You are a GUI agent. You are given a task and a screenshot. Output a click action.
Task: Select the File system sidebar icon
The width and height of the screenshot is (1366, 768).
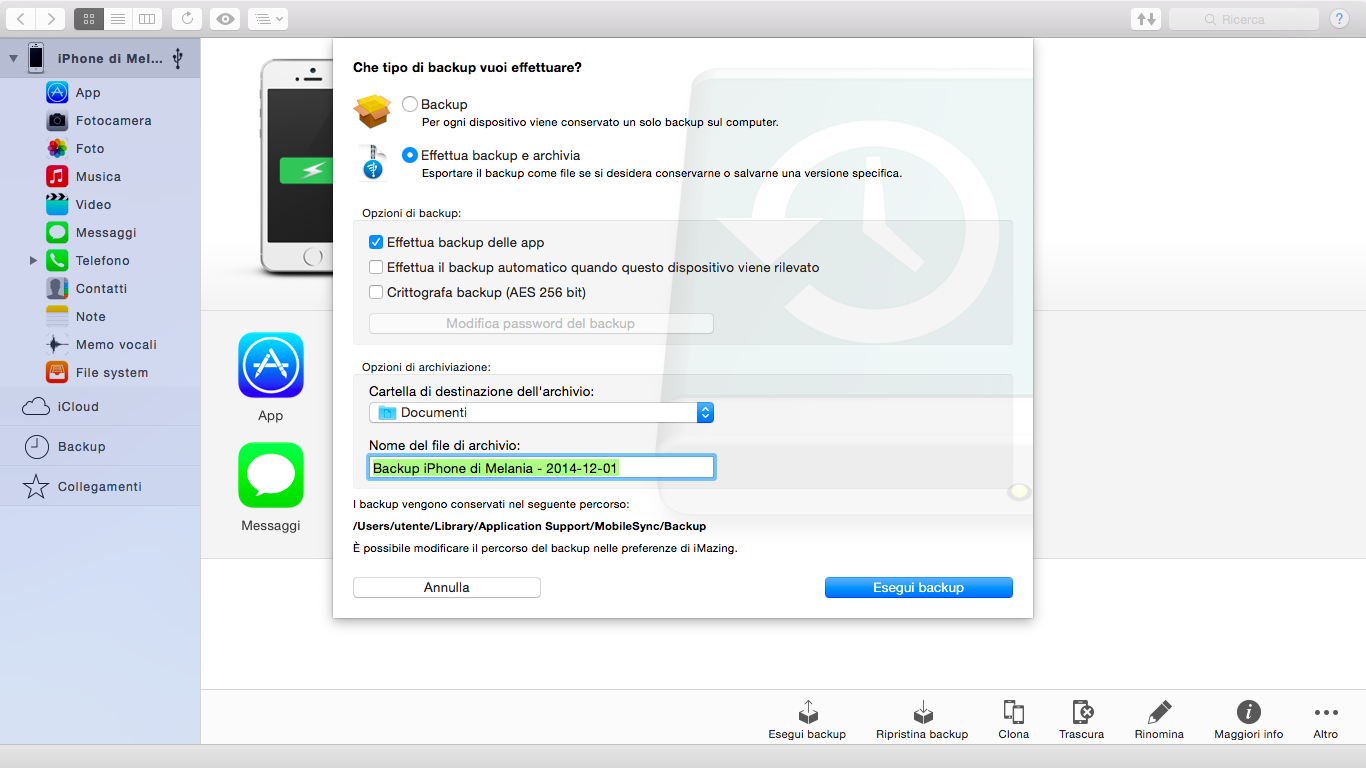[x=57, y=373]
